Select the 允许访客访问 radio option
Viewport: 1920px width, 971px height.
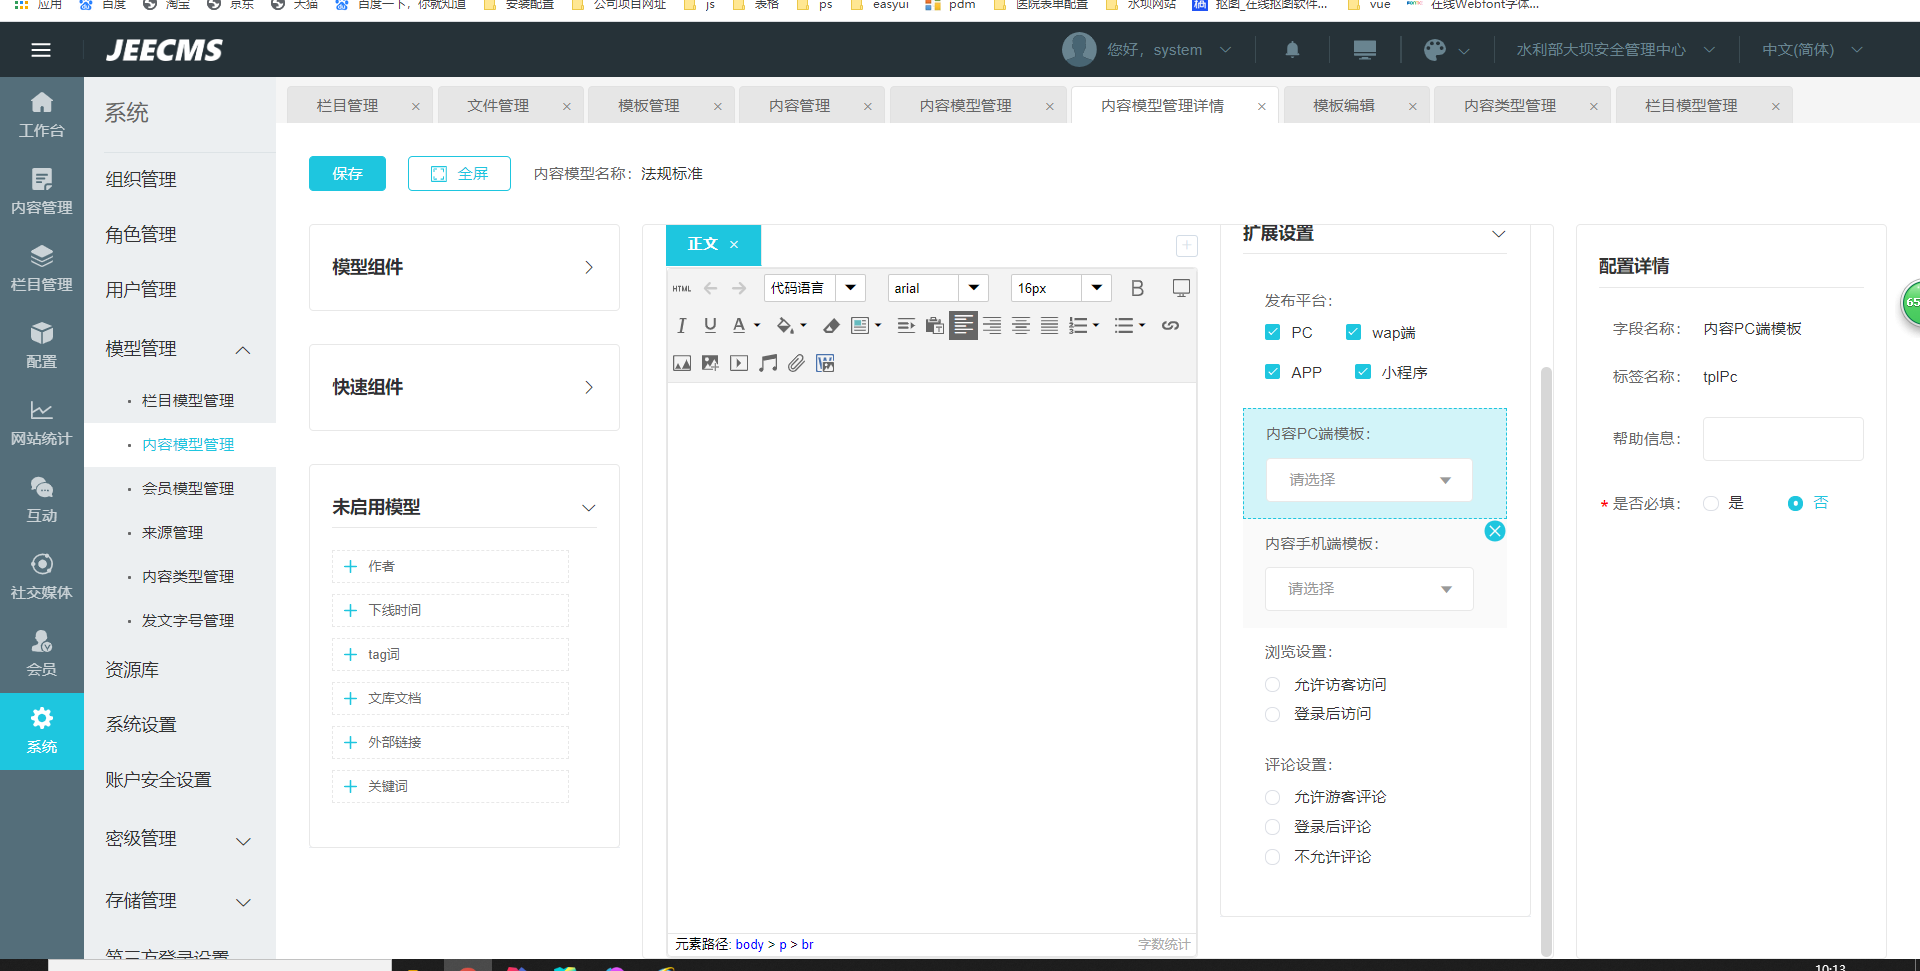(x=1273, y=685)
